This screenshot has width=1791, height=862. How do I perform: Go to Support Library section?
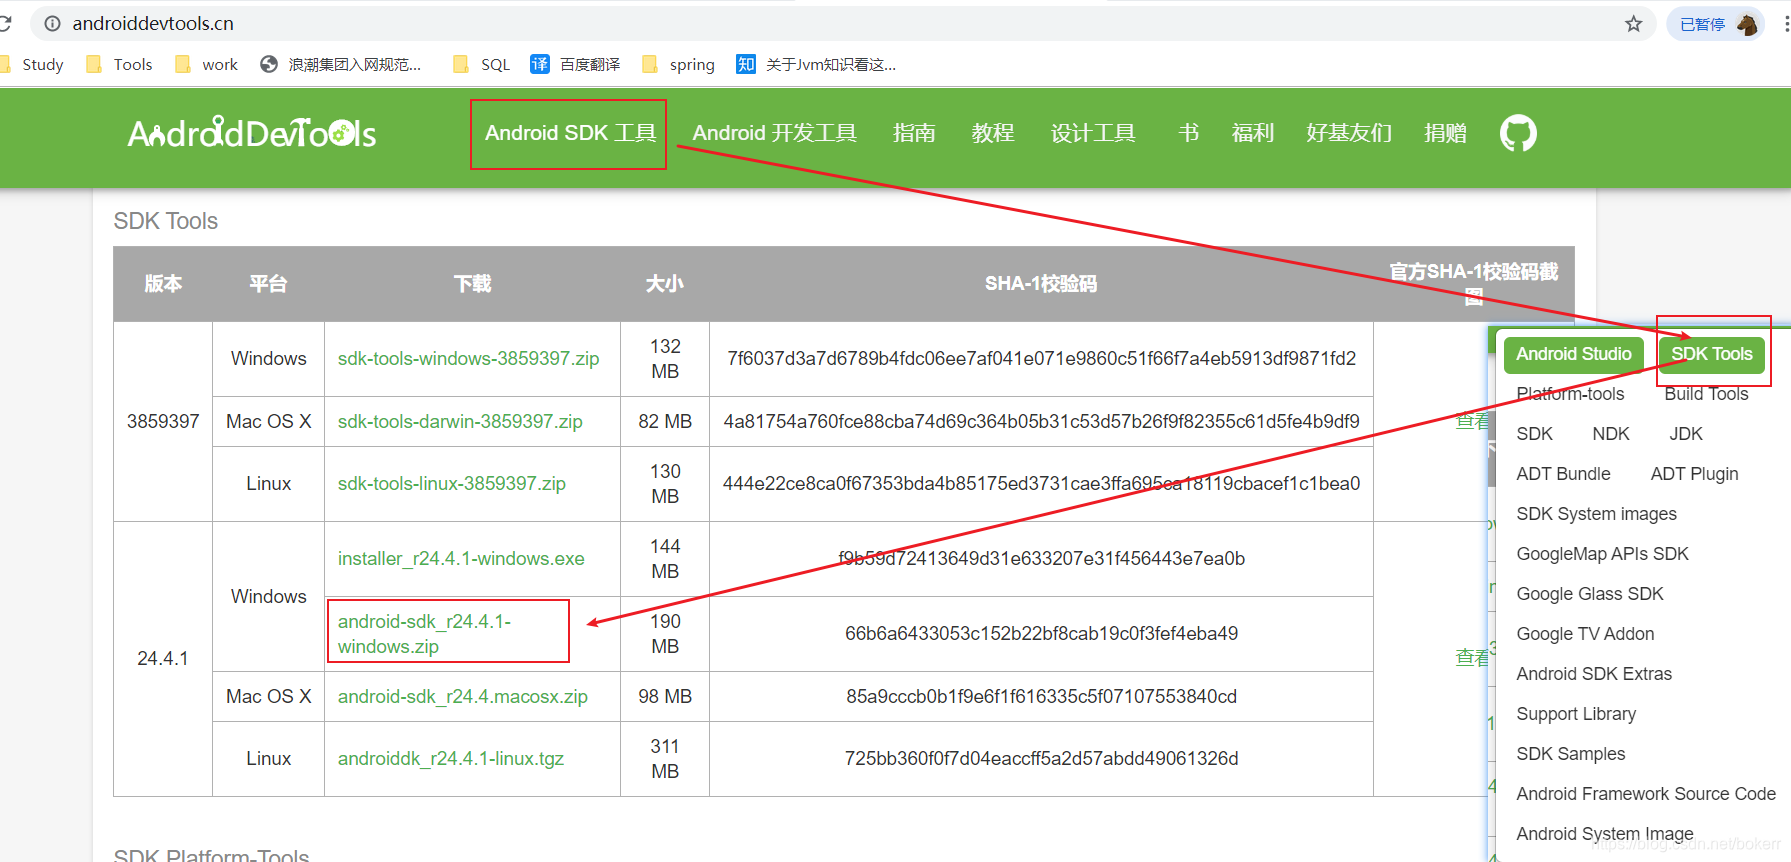(x=1576, y=714)
